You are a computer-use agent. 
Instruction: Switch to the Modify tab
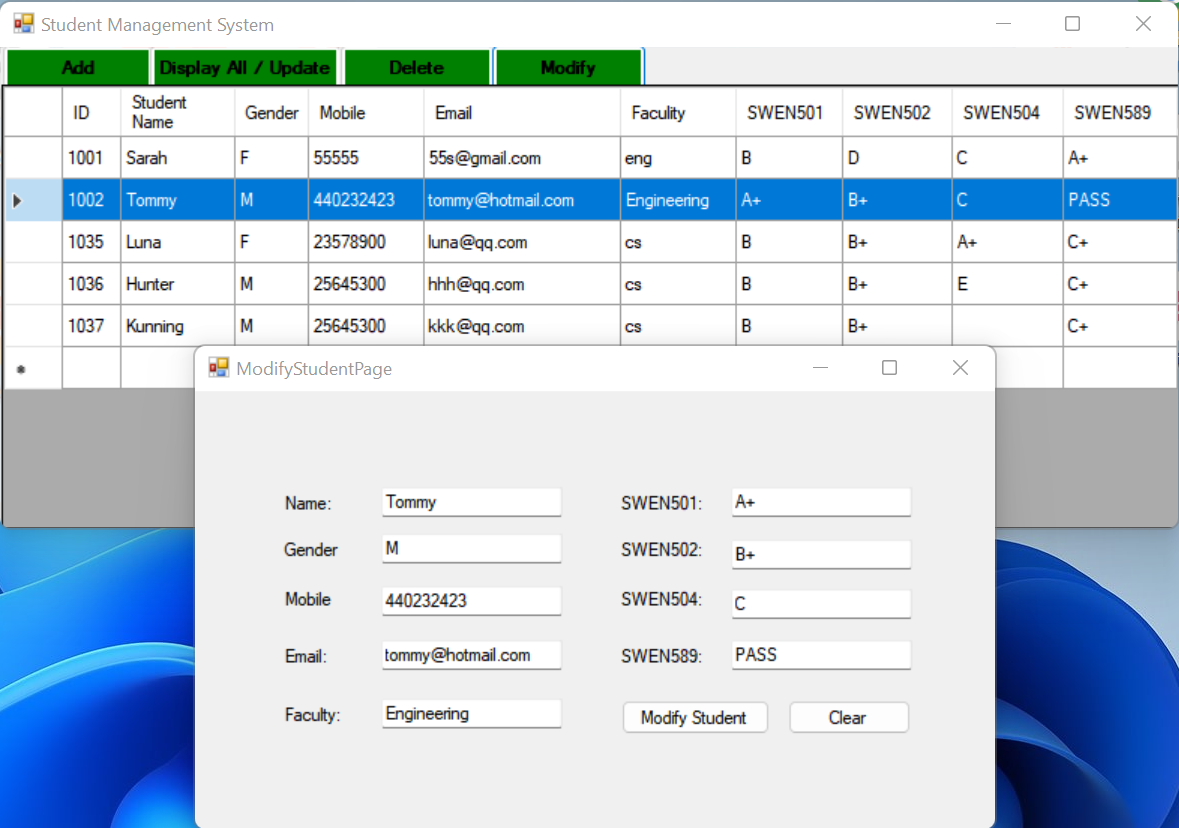click(568, 67)
